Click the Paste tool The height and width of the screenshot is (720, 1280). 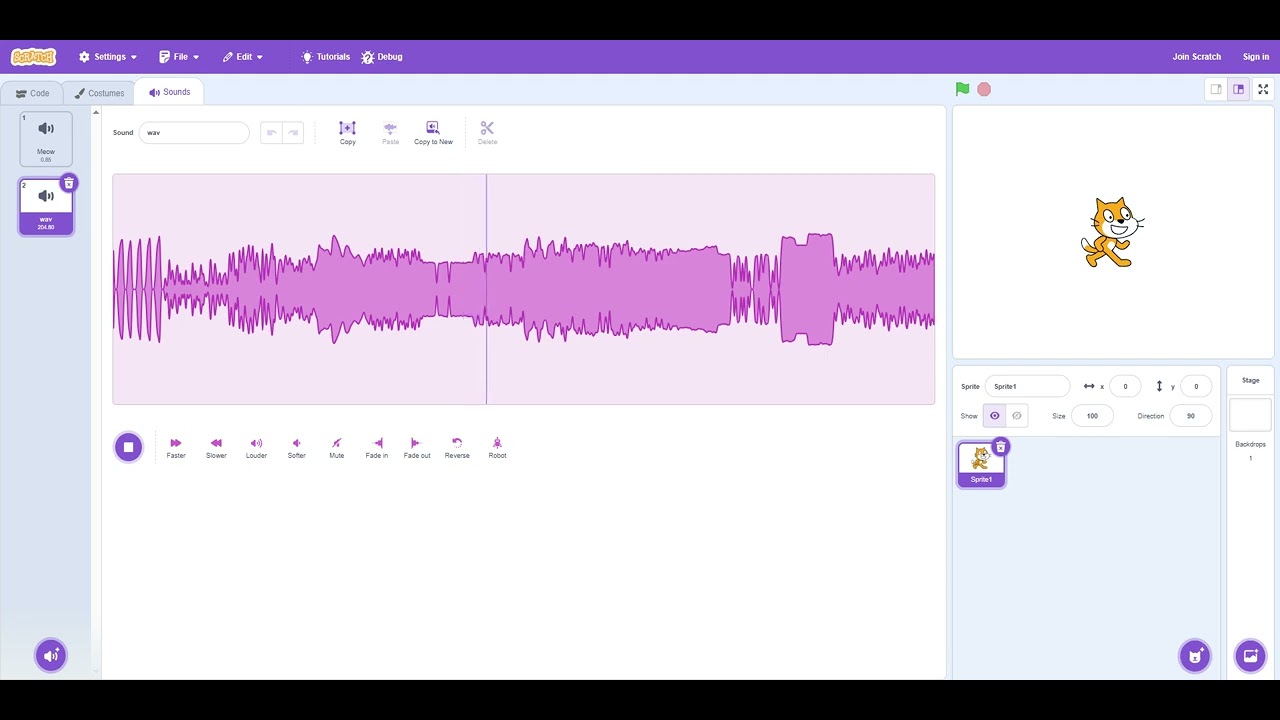[x=390, y=132]
